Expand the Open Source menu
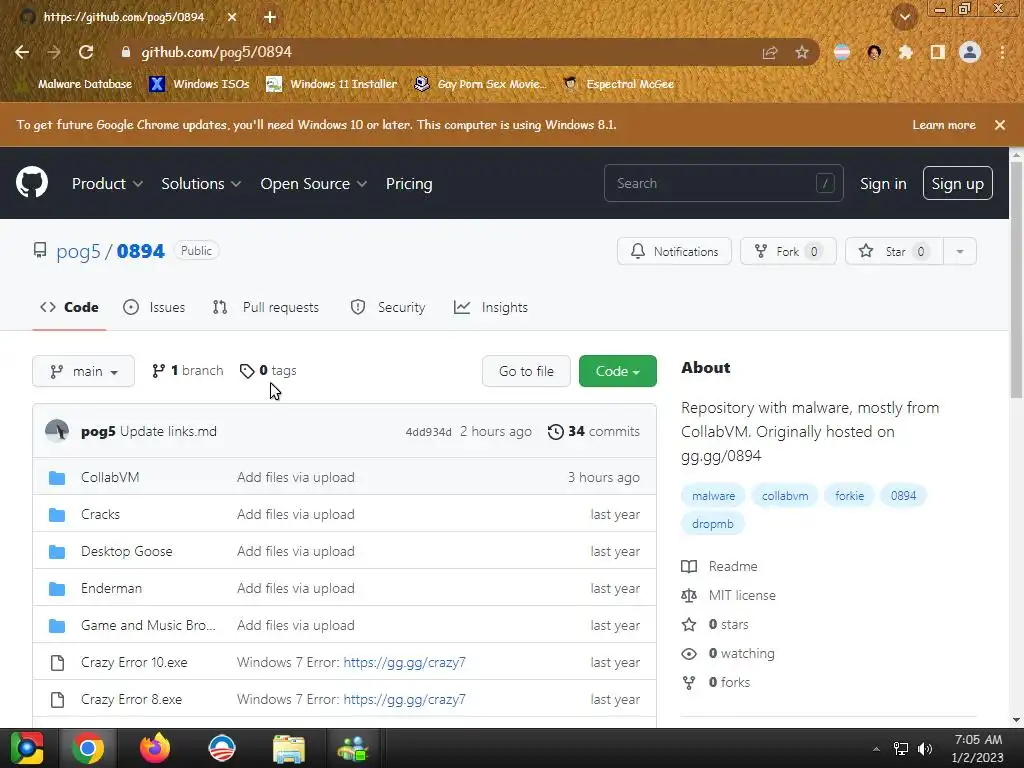This screenshot has width=1024, height=768. [x=313, y=184]
